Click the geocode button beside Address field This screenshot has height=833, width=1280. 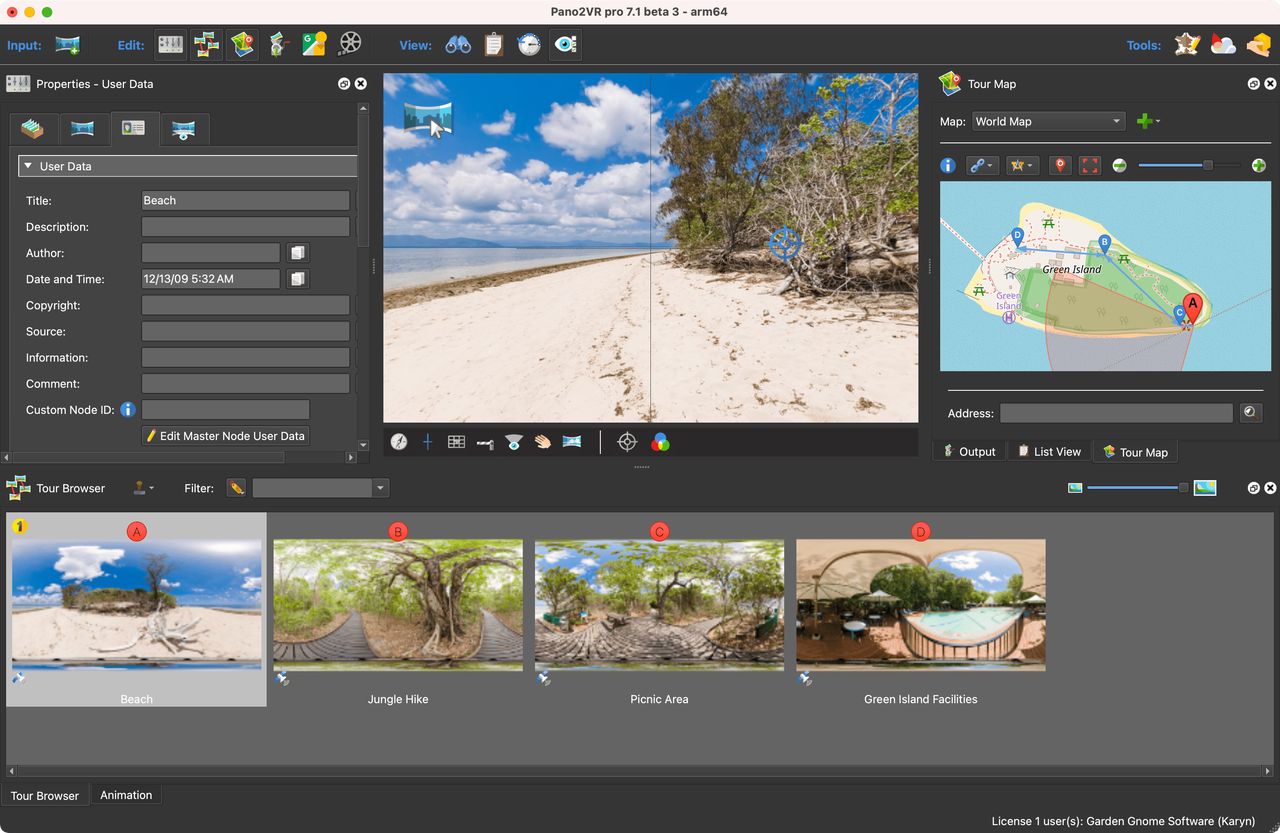pyautogui.click(x=1250, y=412)
